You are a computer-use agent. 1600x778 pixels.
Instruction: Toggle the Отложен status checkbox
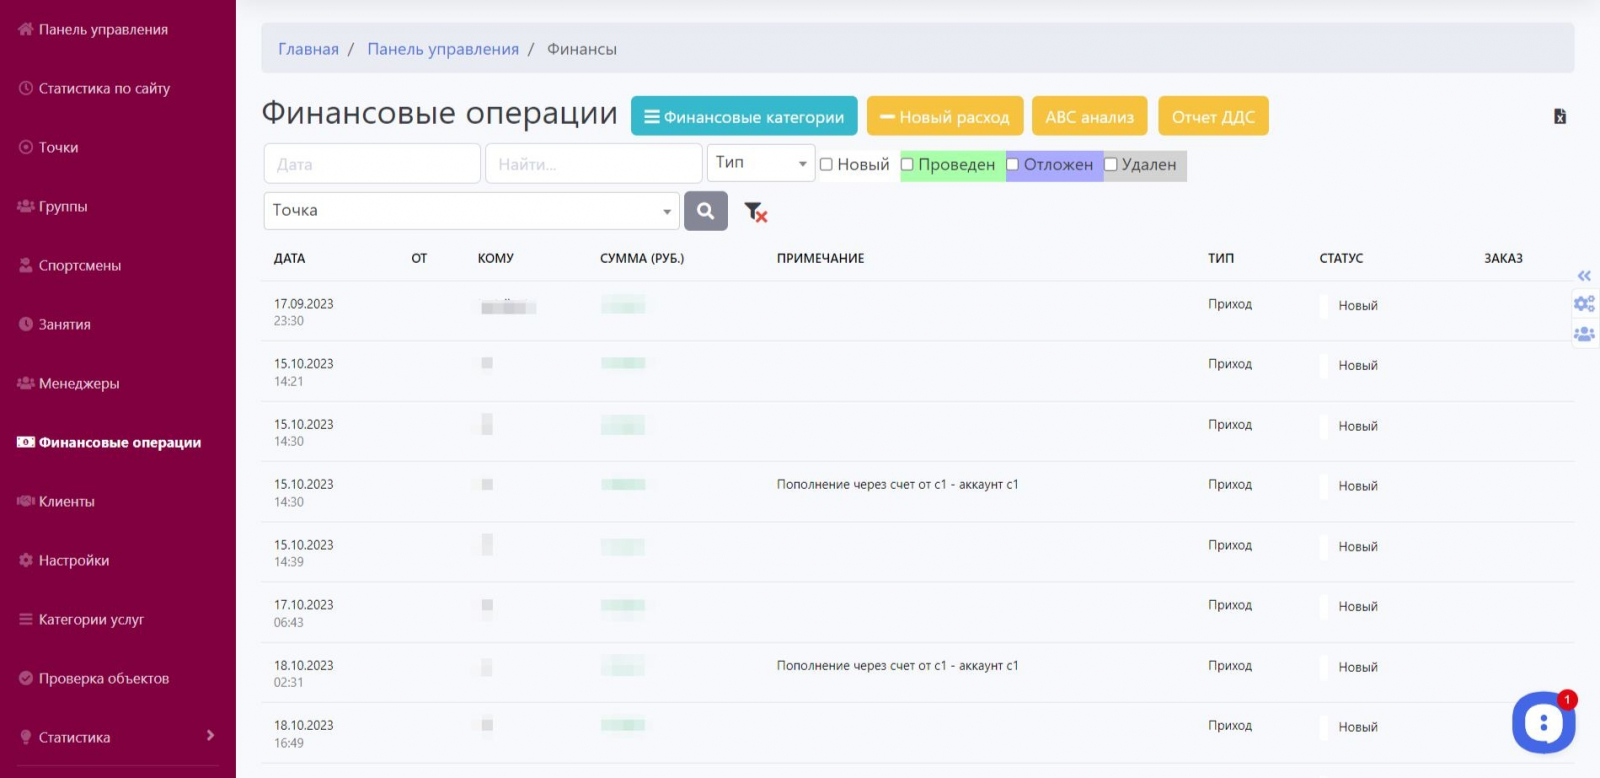(1012, 165)
